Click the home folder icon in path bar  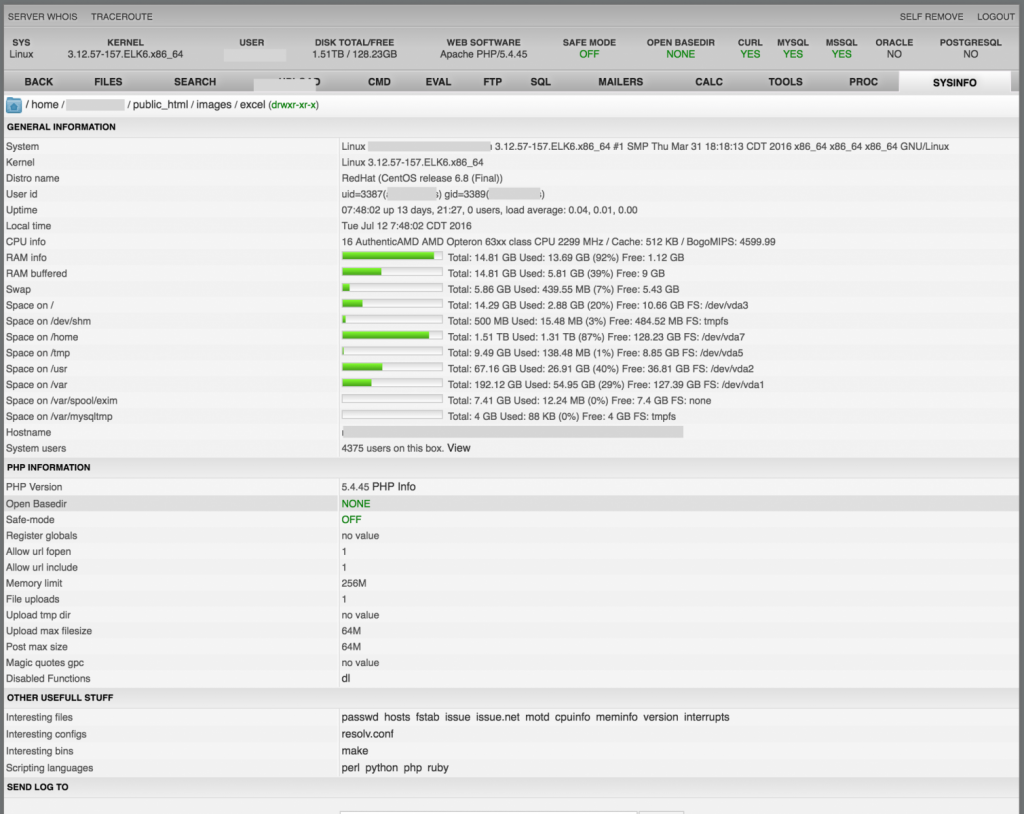pos(14,105)
